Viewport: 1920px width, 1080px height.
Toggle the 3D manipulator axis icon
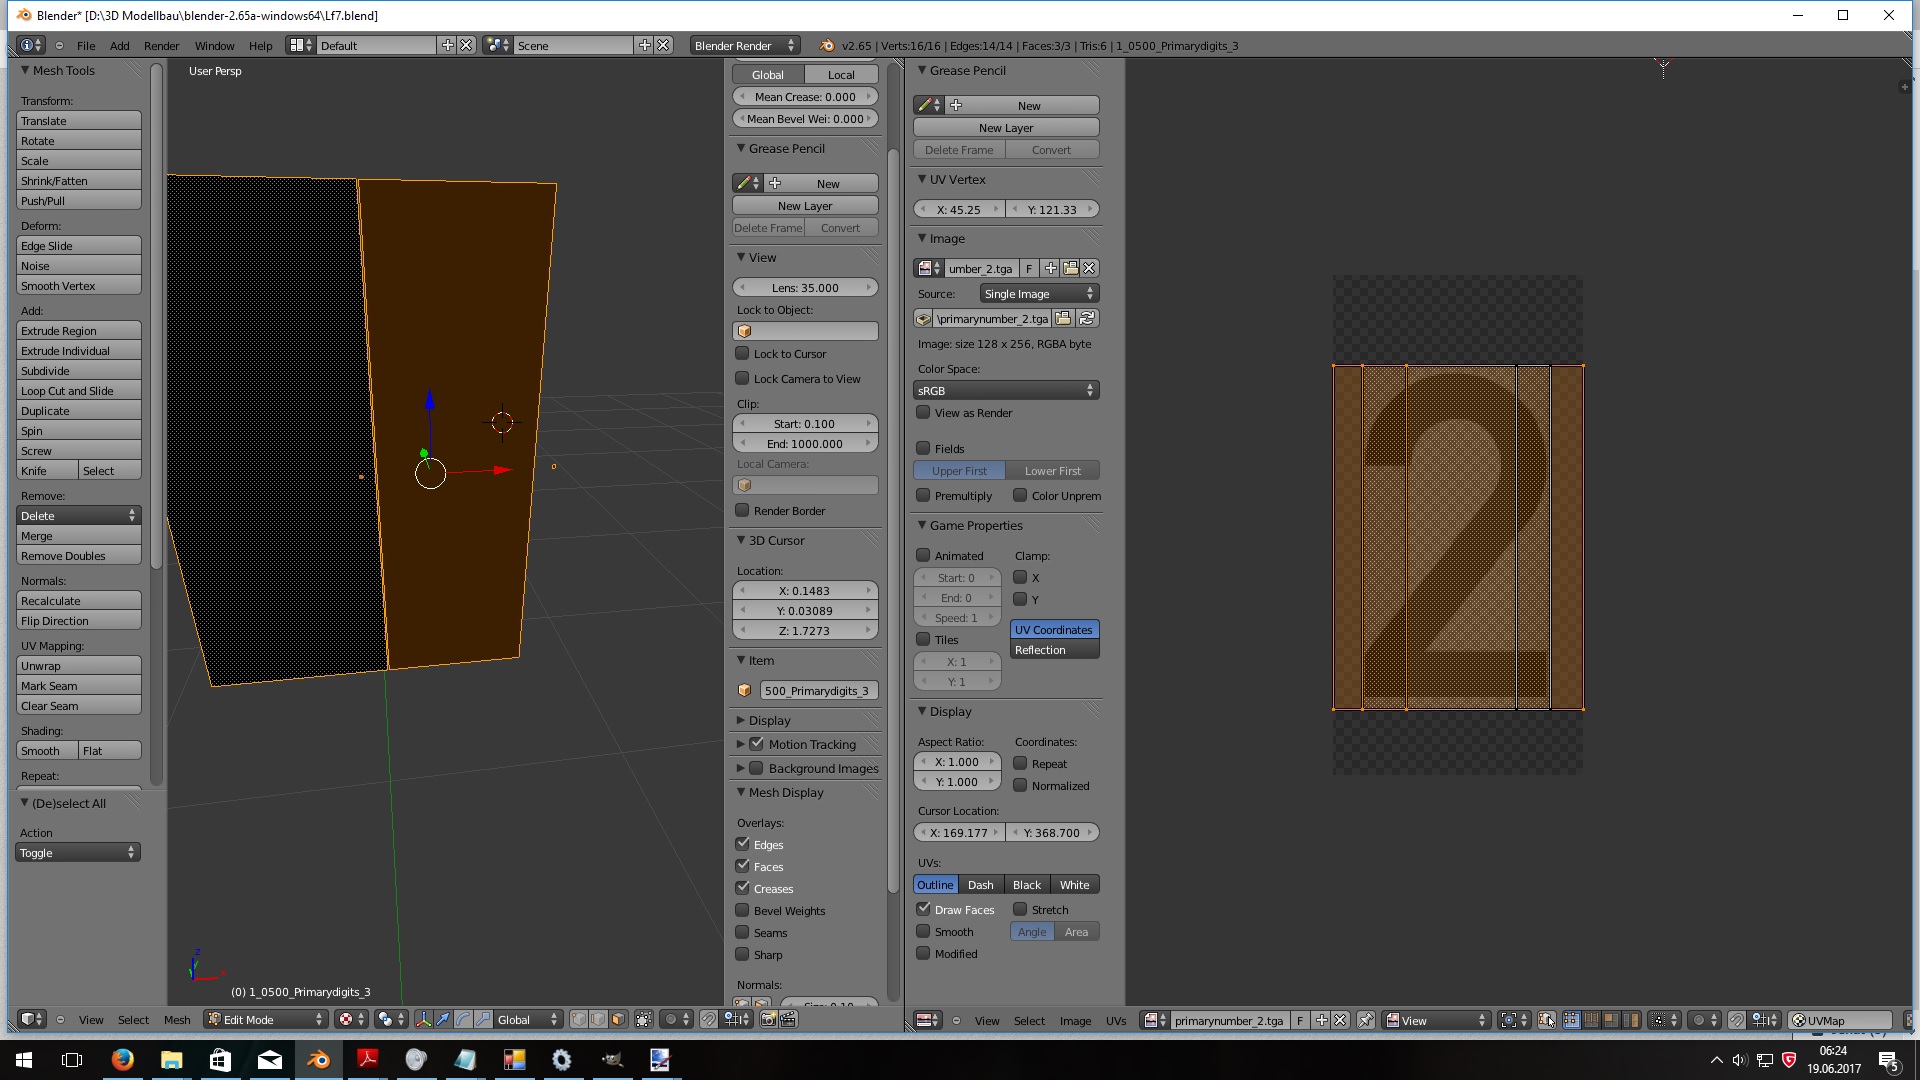pyautogui.click(x=423, y=1020)
